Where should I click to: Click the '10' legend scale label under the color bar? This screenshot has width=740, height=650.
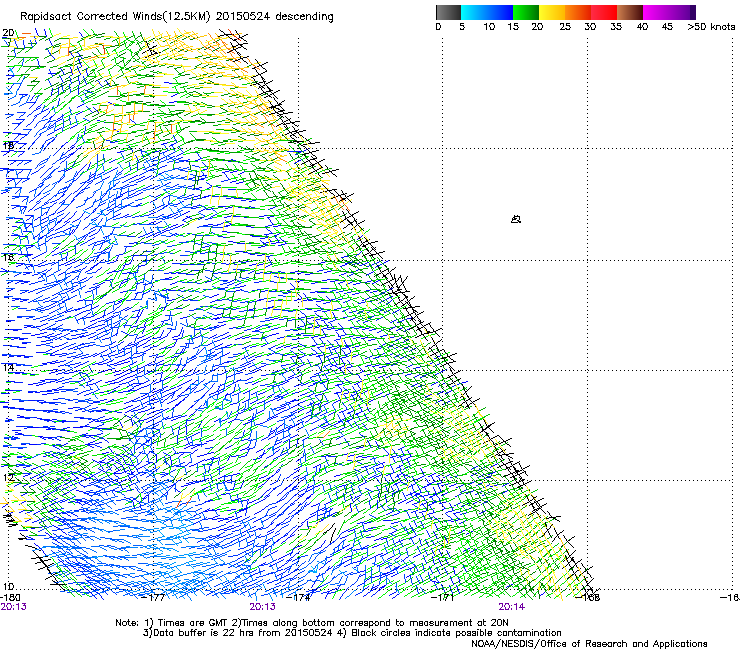tap(489, 27)
